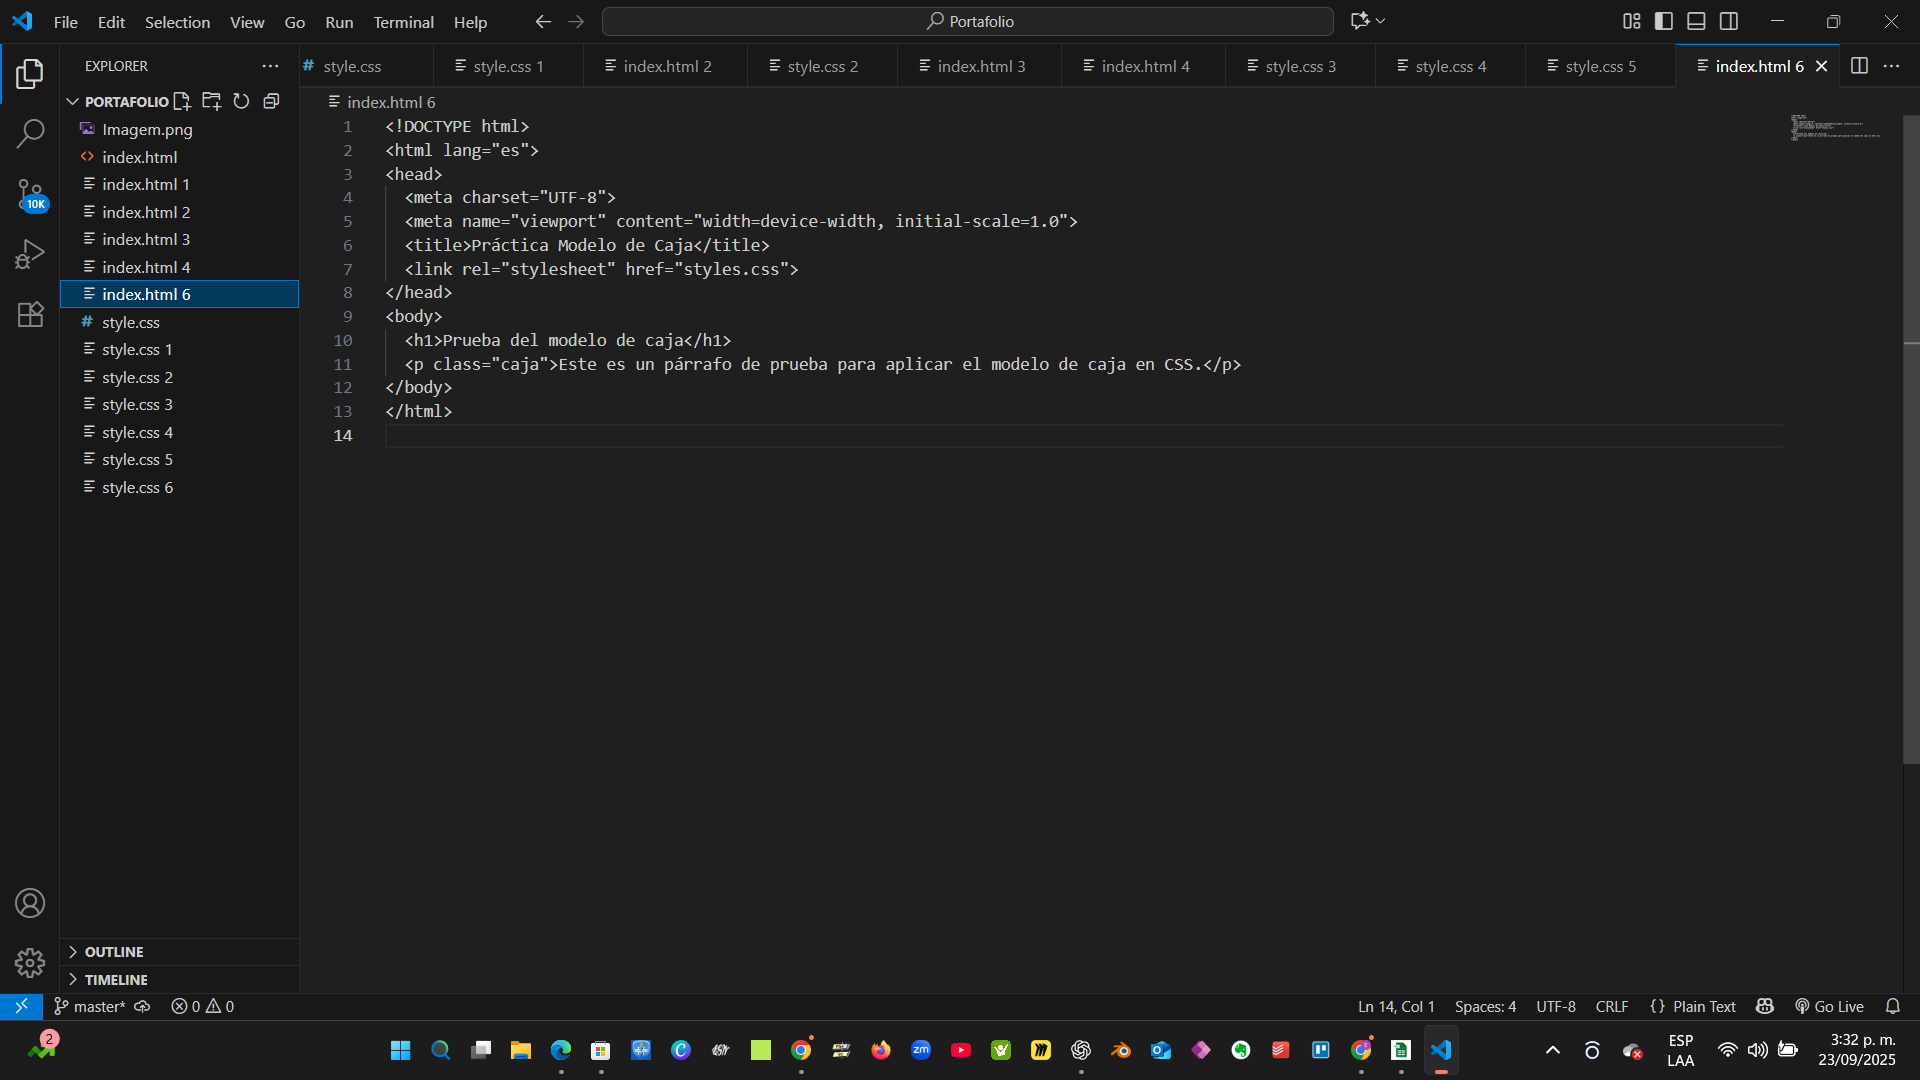The image size is (1920, 1080).
Task: Collapse the PORTAFOLIO folder section
Action: pos(73,101)
